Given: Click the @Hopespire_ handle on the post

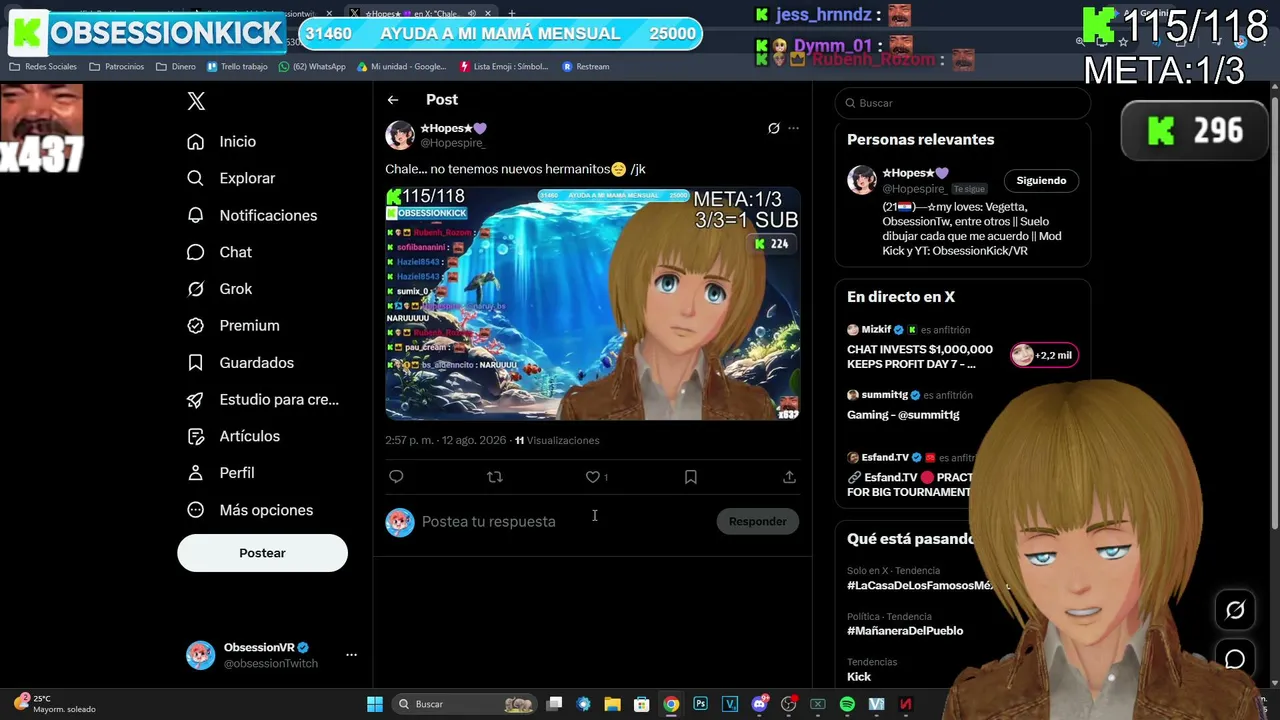Looking at the screenshot, I should [x=453, y=143].
